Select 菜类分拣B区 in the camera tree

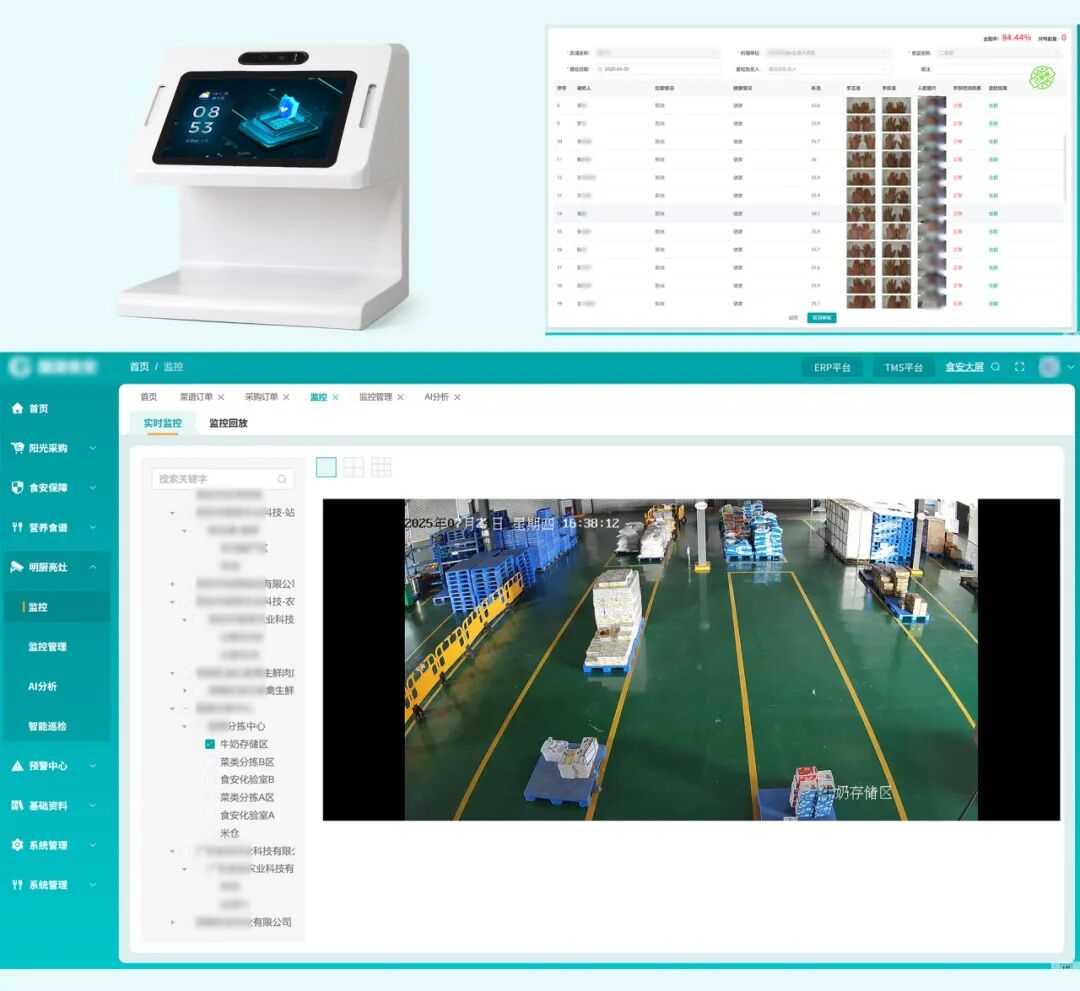pos(247,762)
